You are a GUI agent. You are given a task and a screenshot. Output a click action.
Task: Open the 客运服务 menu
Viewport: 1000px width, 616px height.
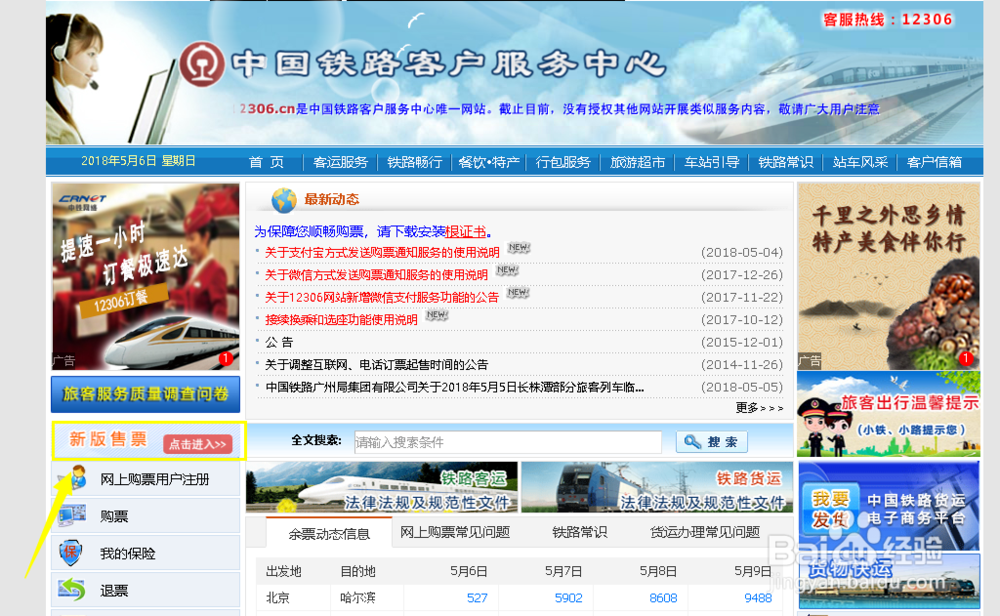341,162
